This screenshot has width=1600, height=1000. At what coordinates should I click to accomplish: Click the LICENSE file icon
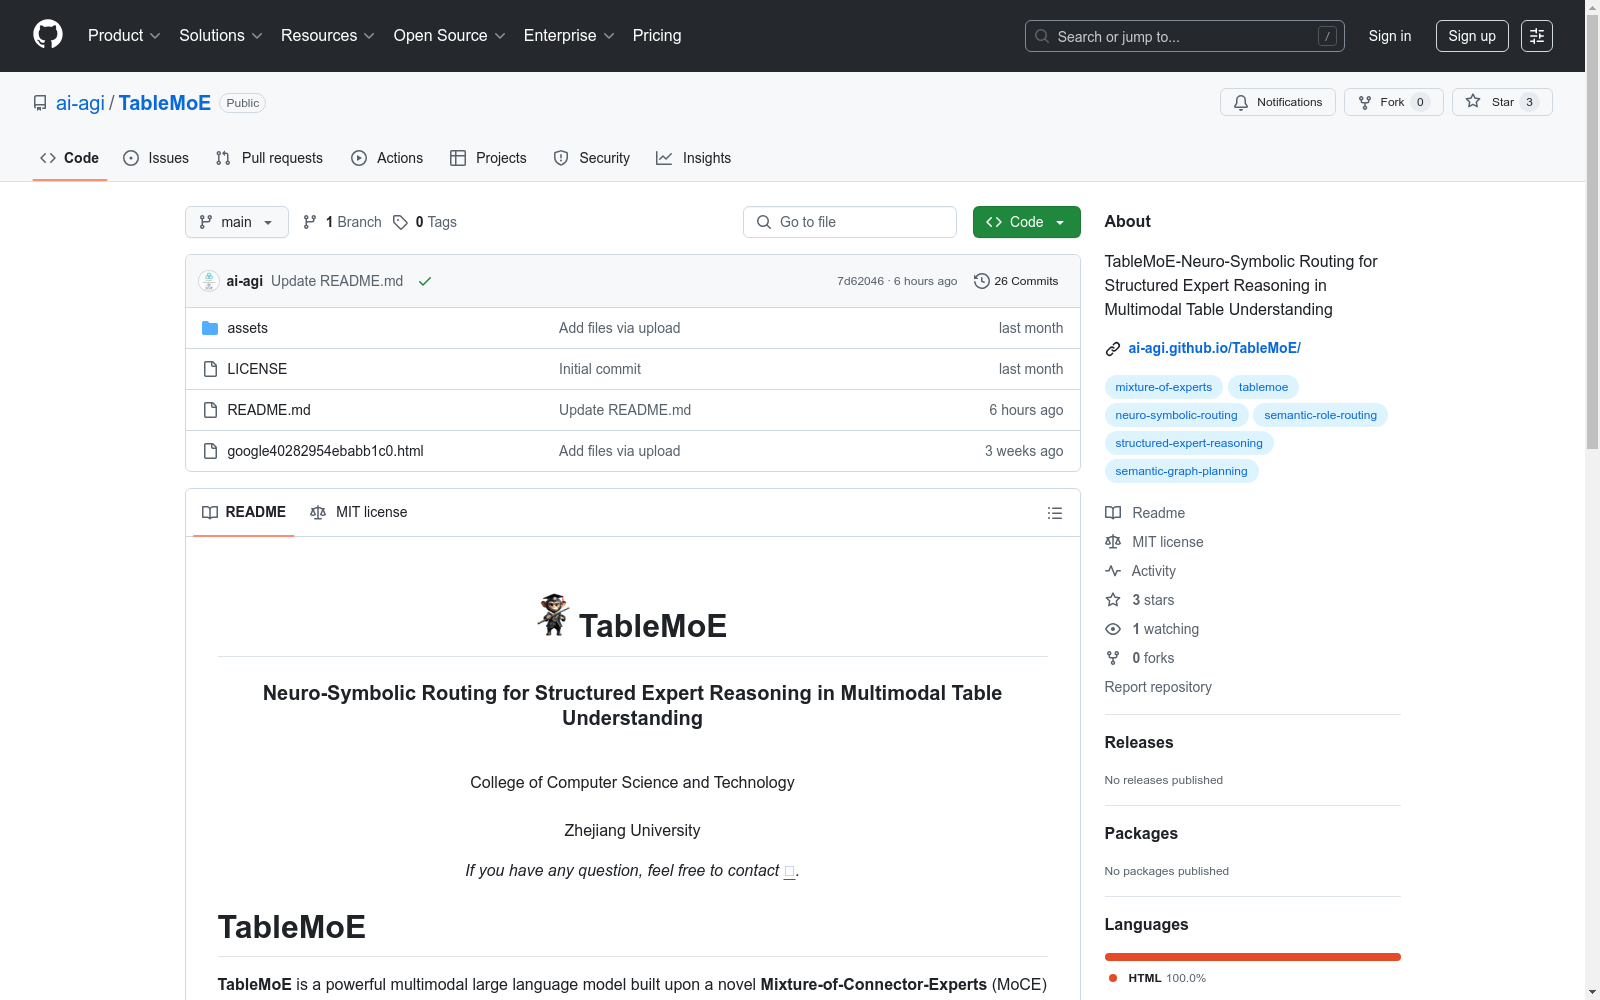[x=210, y=369]
